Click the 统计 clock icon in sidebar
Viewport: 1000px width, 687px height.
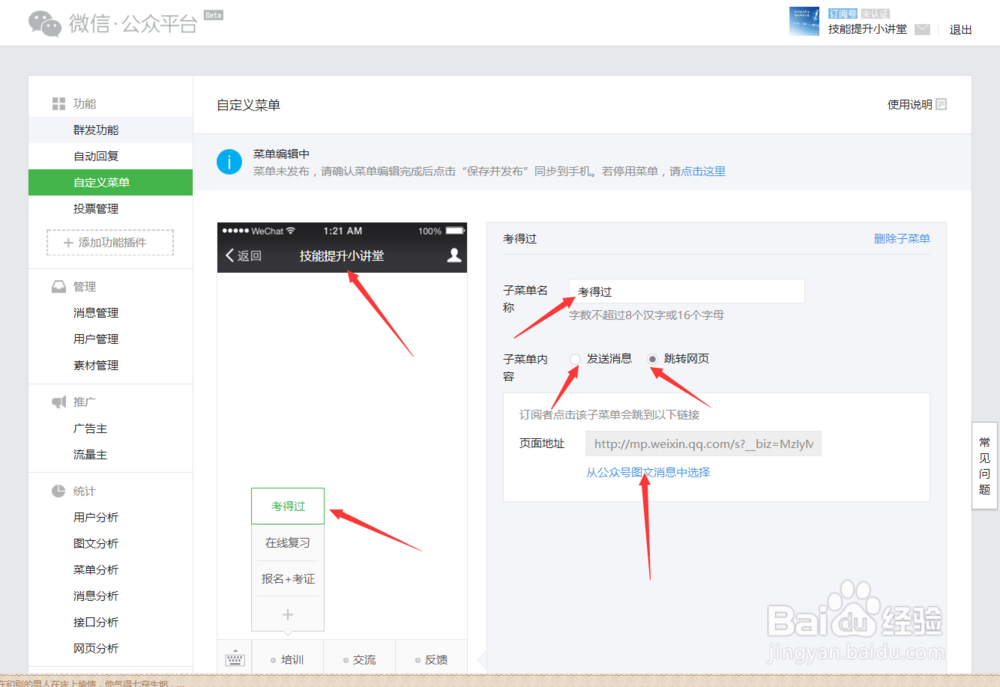60,490
